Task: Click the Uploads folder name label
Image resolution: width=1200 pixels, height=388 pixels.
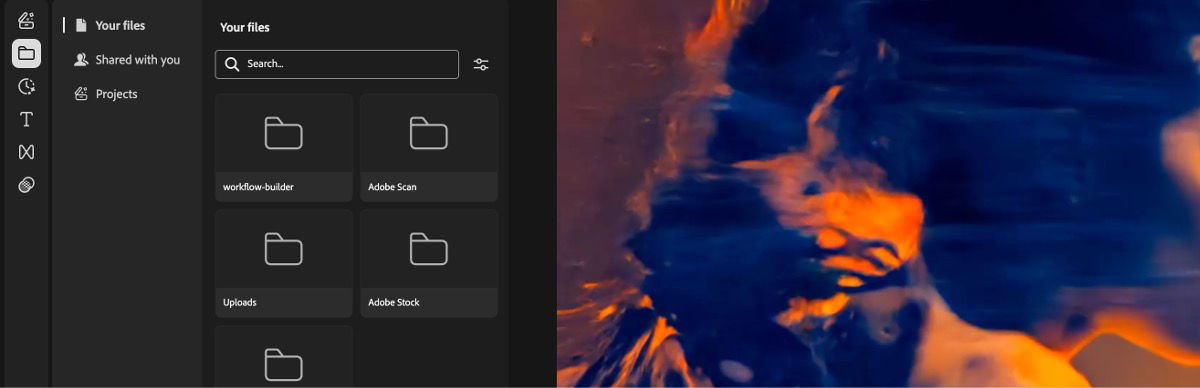Action: click(x=240, y=302)
